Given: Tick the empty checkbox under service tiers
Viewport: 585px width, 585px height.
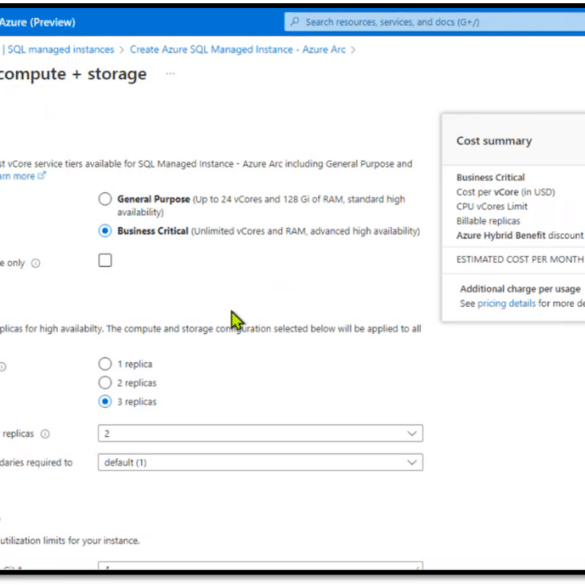Looking at the screenshot, I should pos(105,260).
